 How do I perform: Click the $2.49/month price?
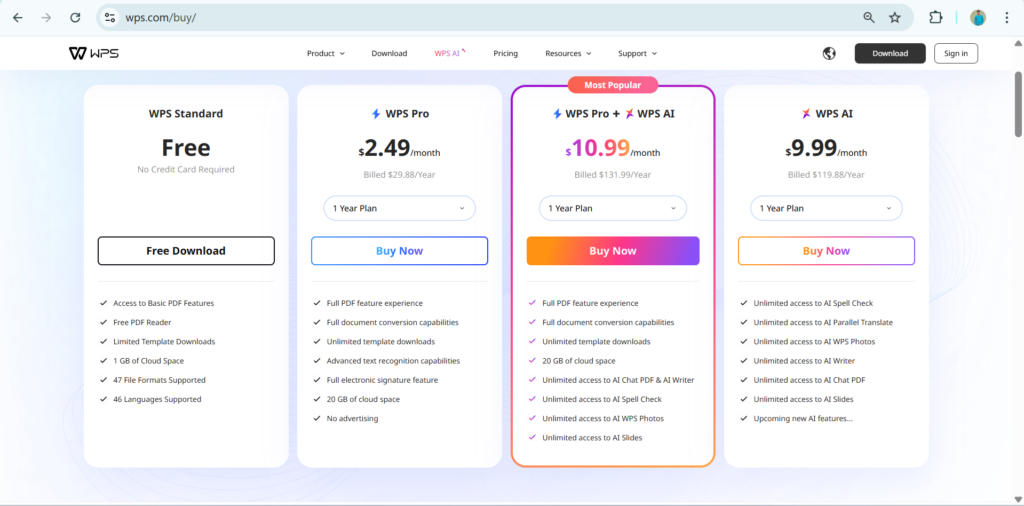click(400, 148)
